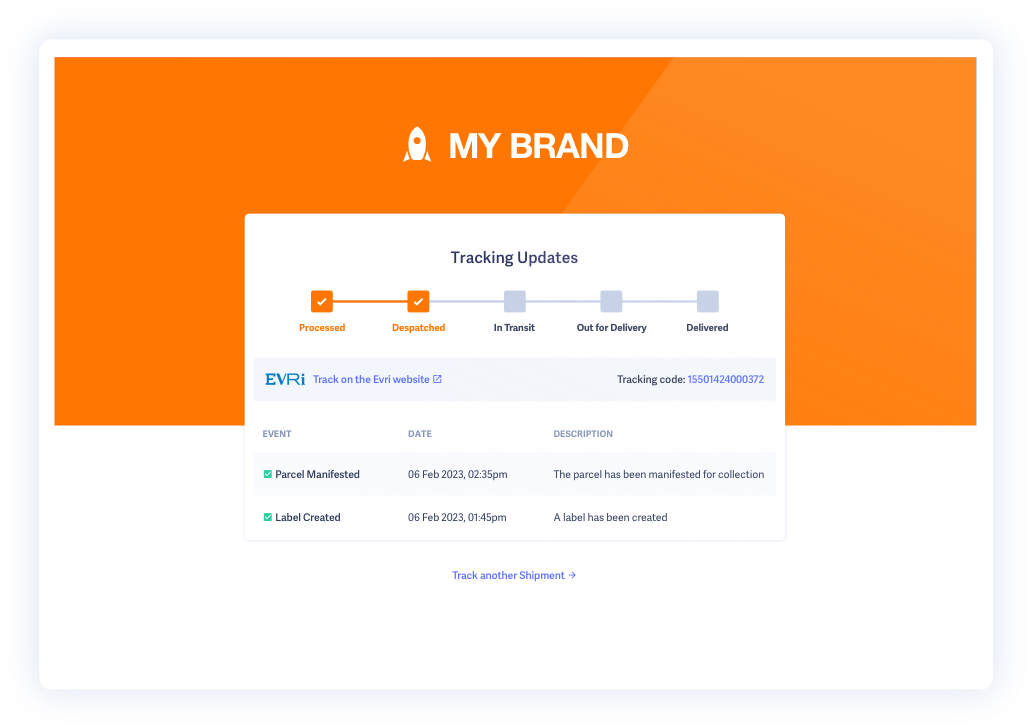Viewport: 1032px width, 728px height.
Task: Click the 'Tracking code:' label
Action: [651, 379]
